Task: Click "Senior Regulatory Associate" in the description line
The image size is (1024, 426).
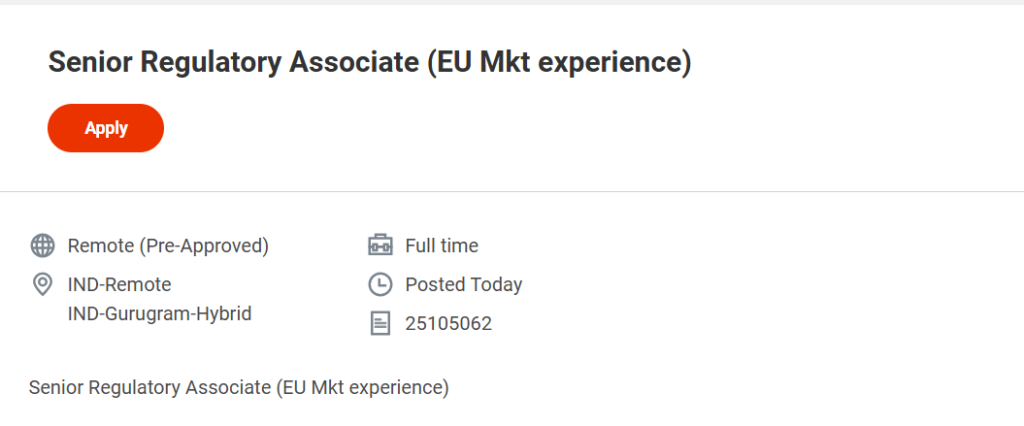Action: click(x=149, y=387)
